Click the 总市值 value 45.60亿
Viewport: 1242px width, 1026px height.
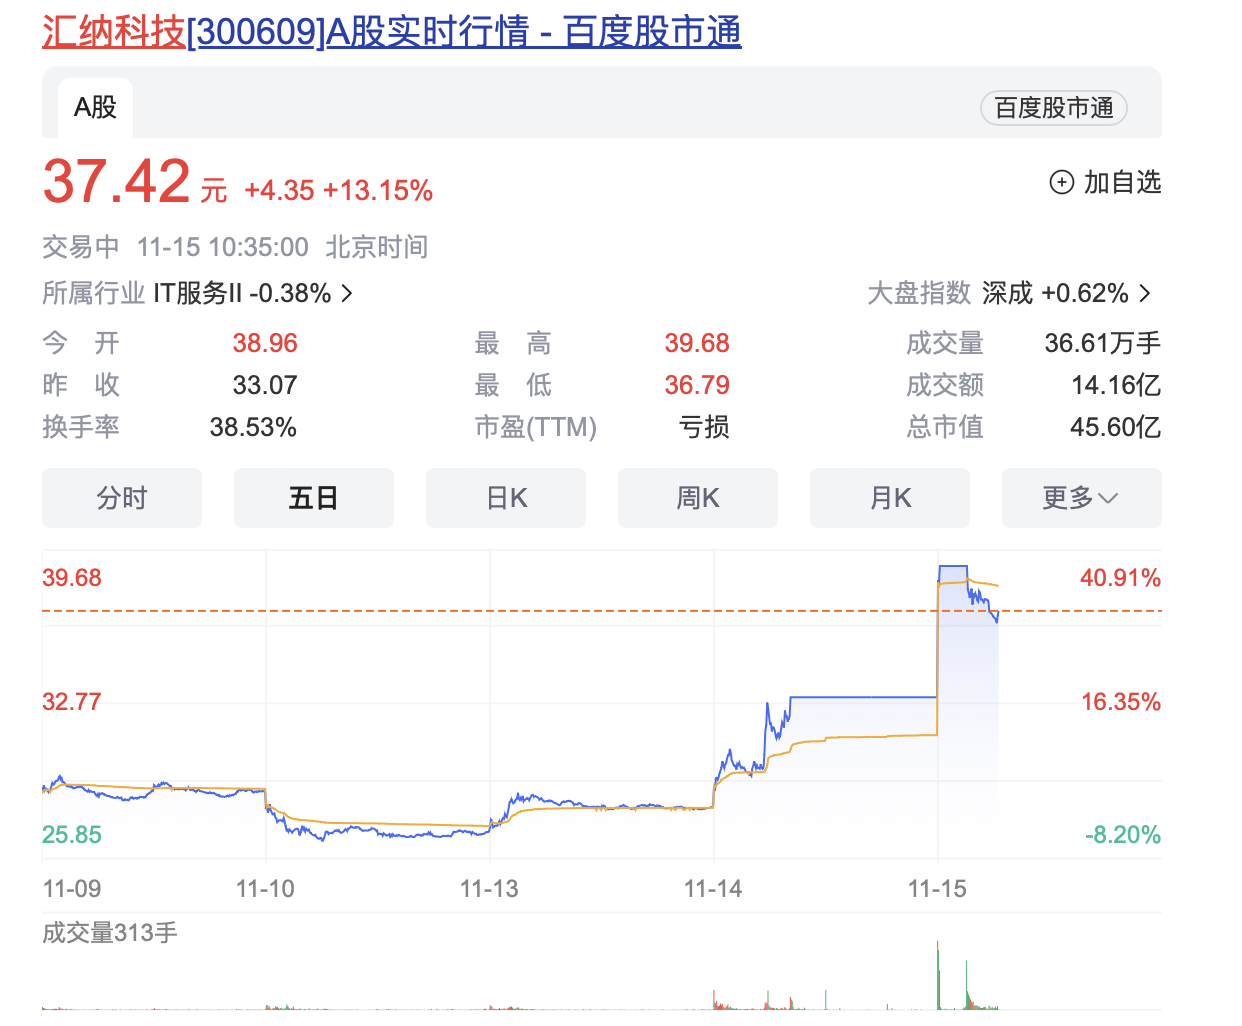[x=1116, y=427]
